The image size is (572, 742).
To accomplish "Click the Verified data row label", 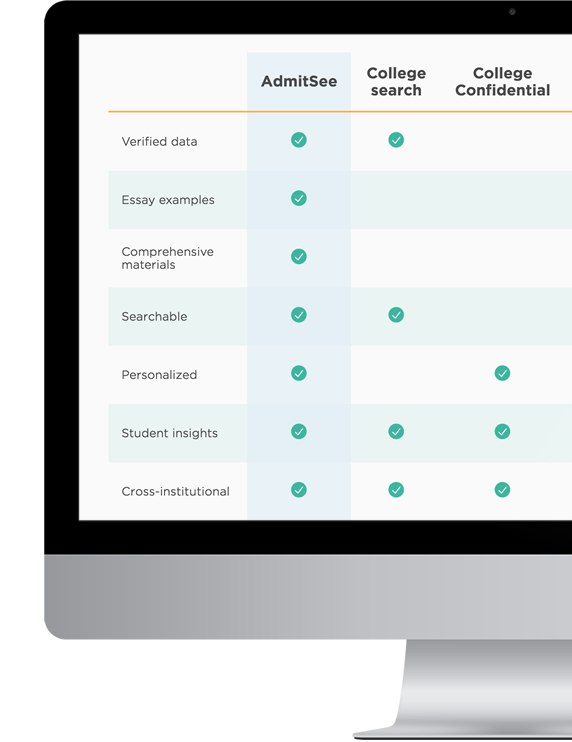I will 159,141.
